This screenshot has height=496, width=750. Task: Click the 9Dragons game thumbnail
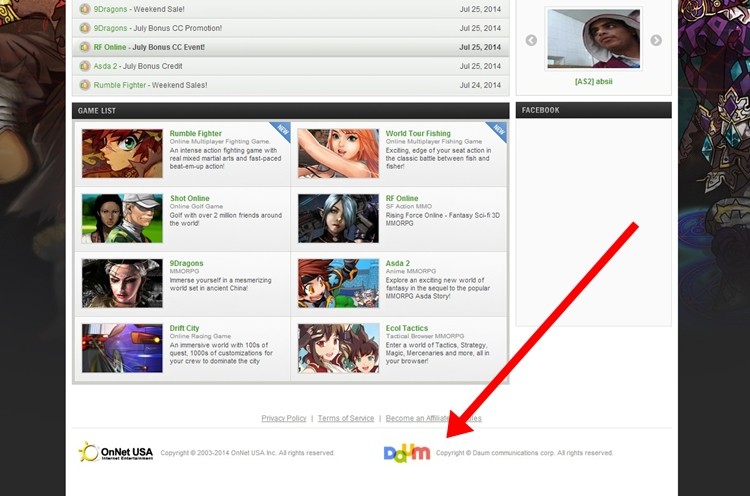(x=122, y=283)
